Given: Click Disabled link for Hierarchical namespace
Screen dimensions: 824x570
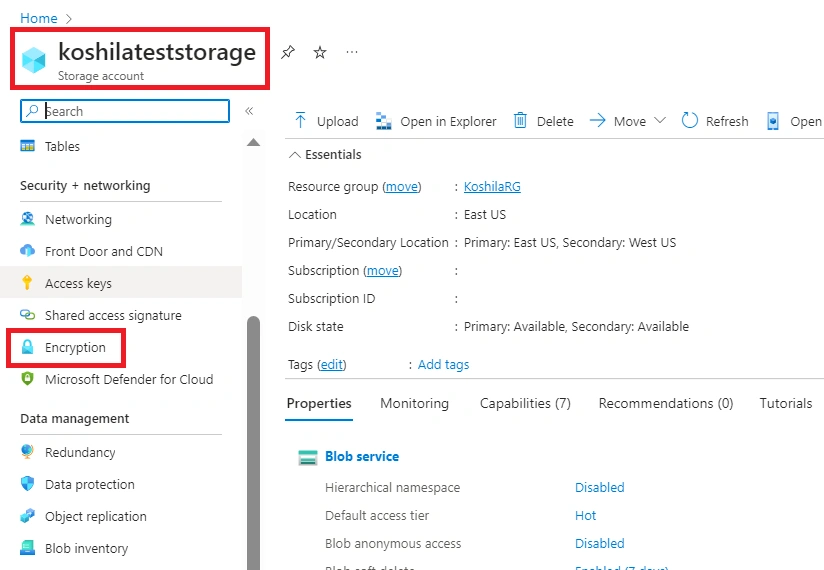Looking at the screenshot, I should [600, 488].
